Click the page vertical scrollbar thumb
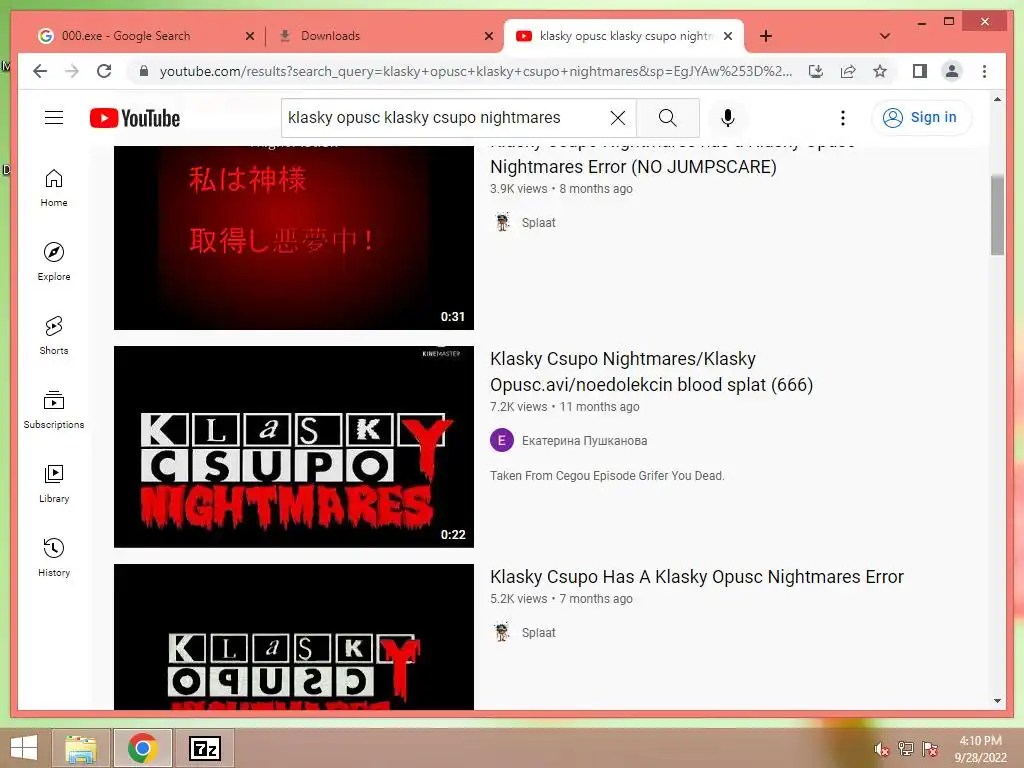This screenshot has height=768, width=1024. click(997, 216)
